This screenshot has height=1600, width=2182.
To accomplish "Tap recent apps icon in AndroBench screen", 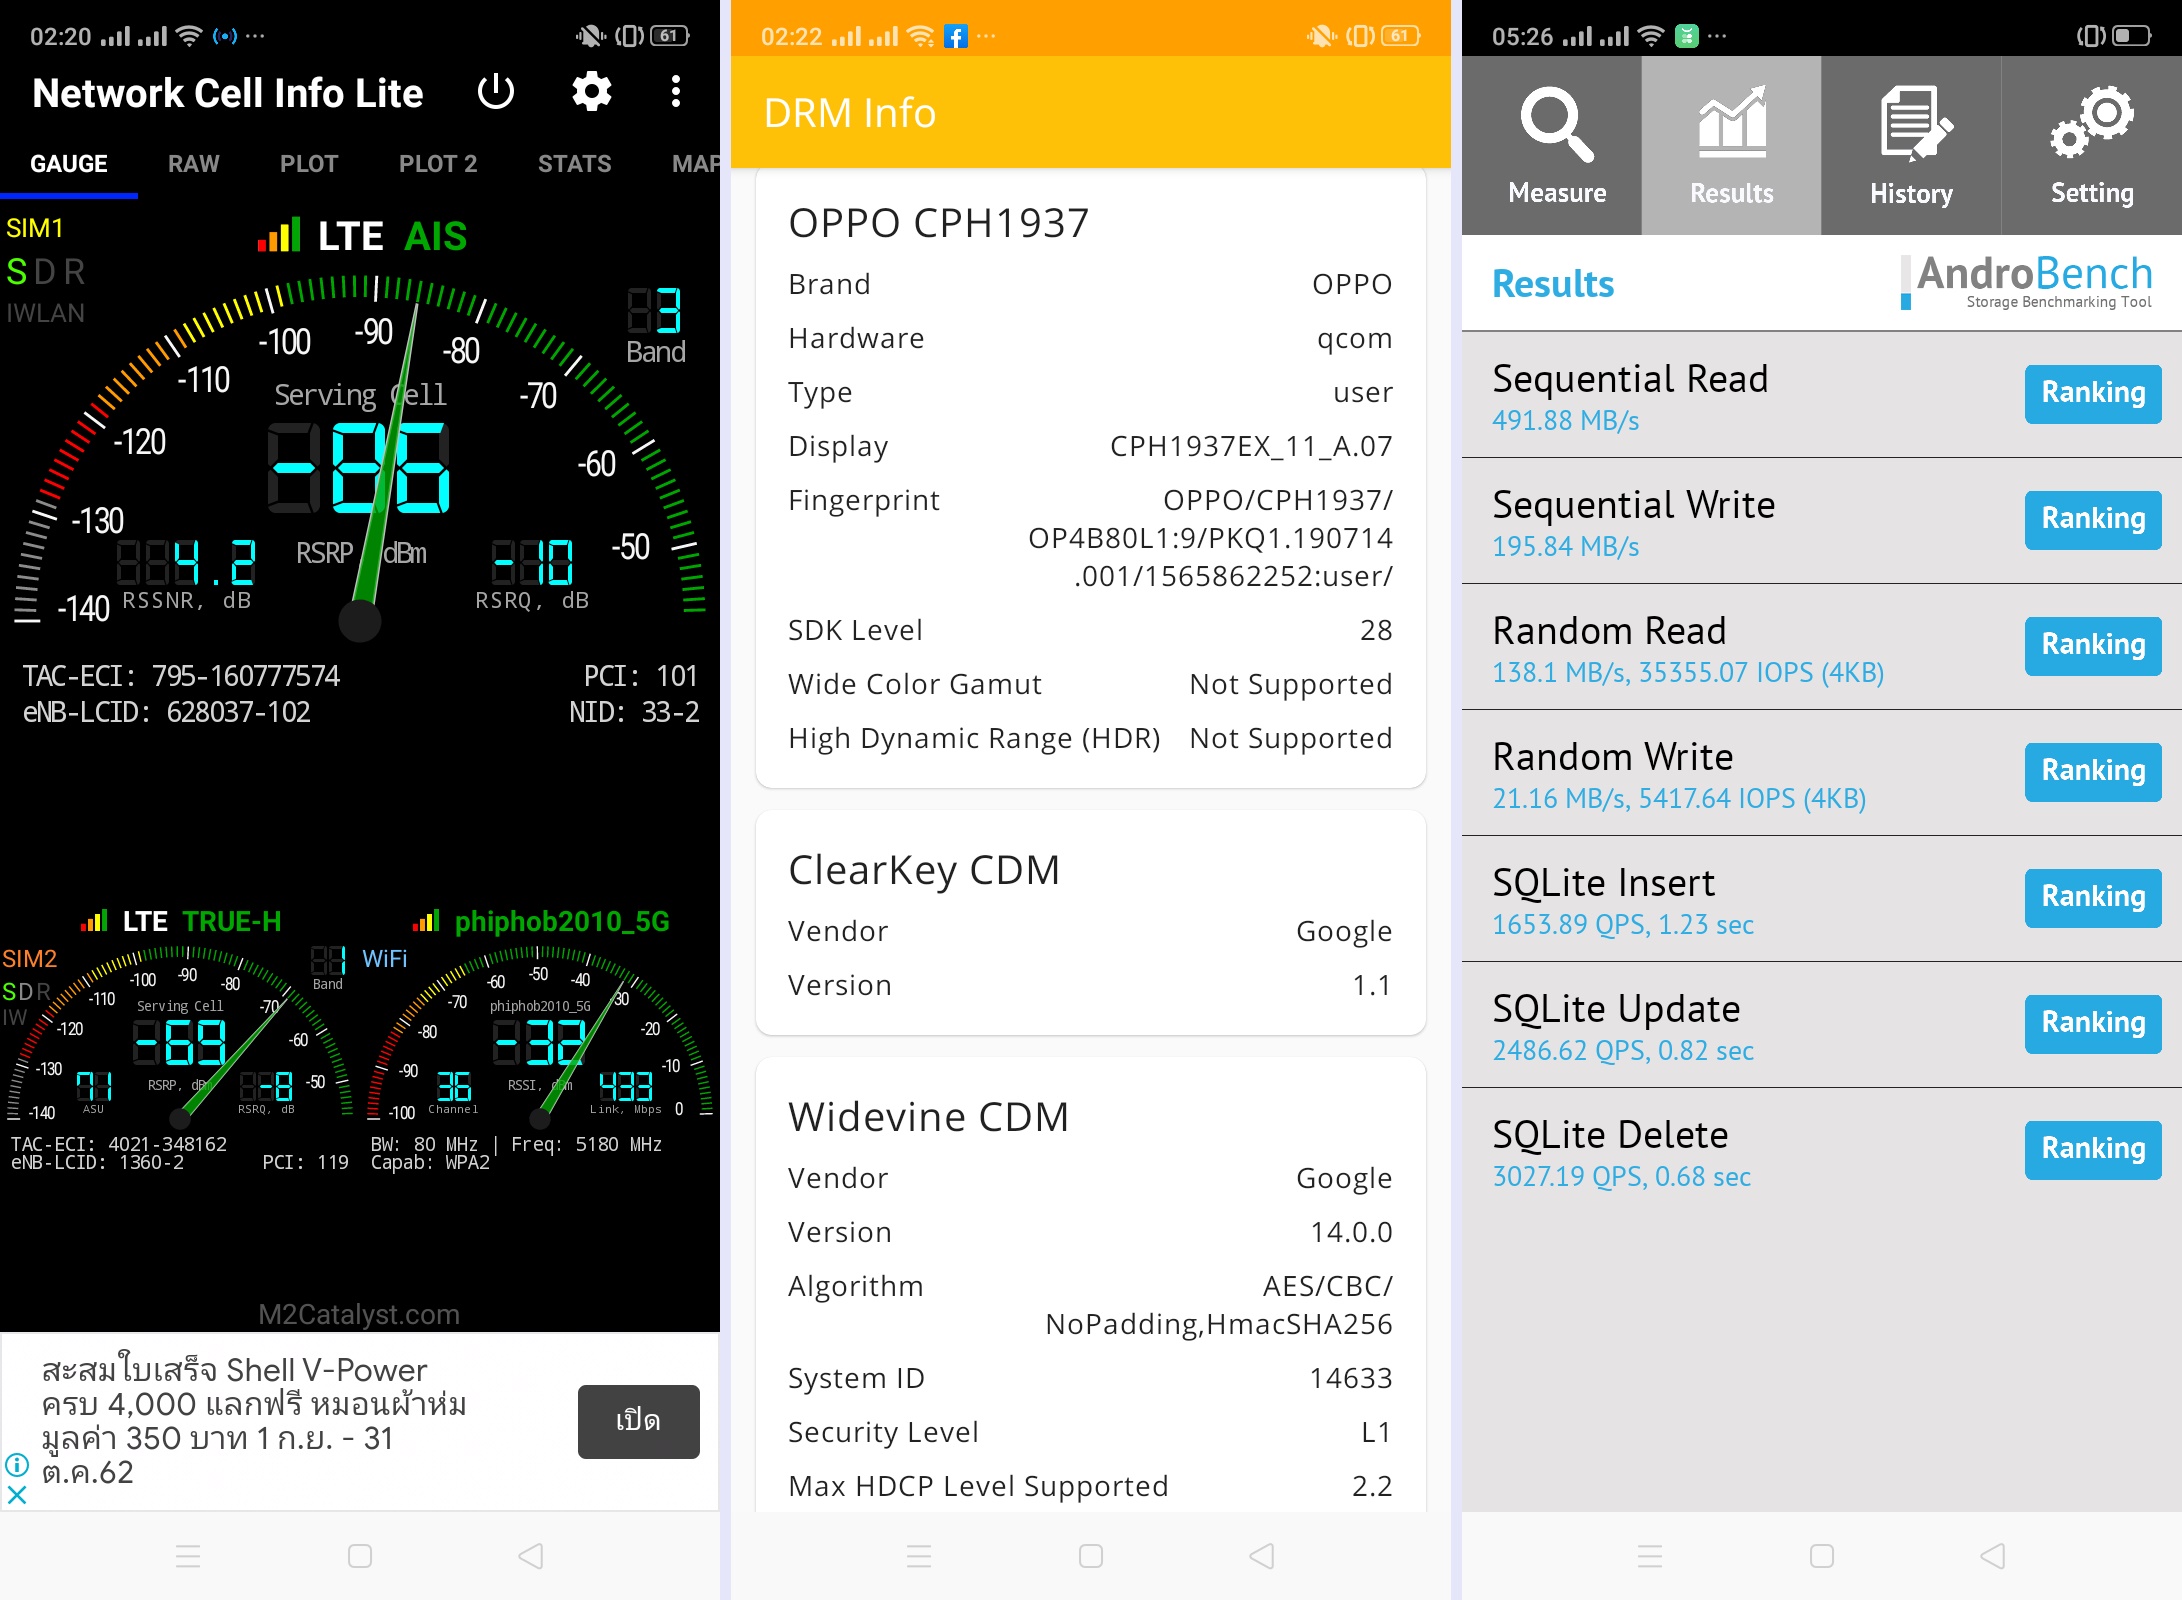I will 1650,1556.
